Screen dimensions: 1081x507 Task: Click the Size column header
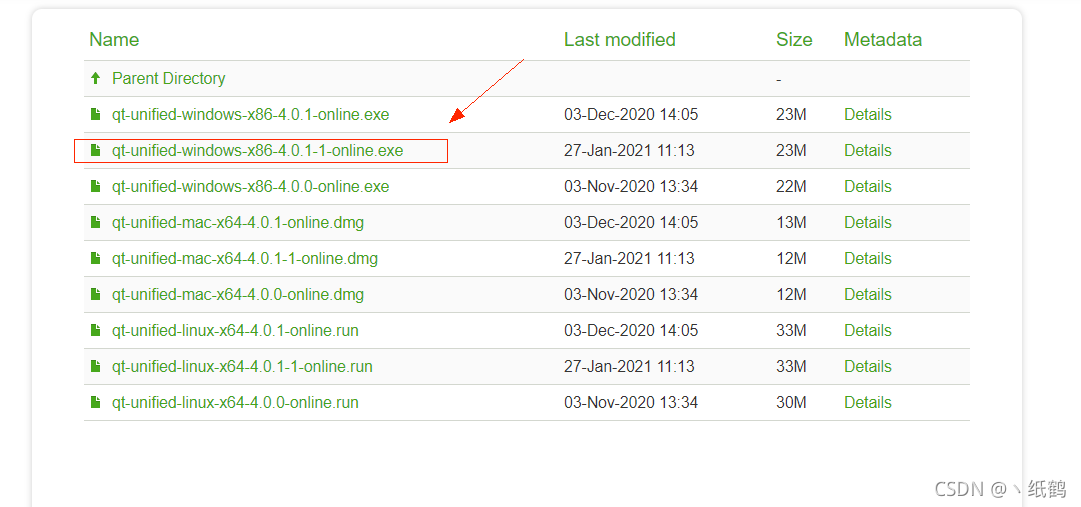click(794, 39)
